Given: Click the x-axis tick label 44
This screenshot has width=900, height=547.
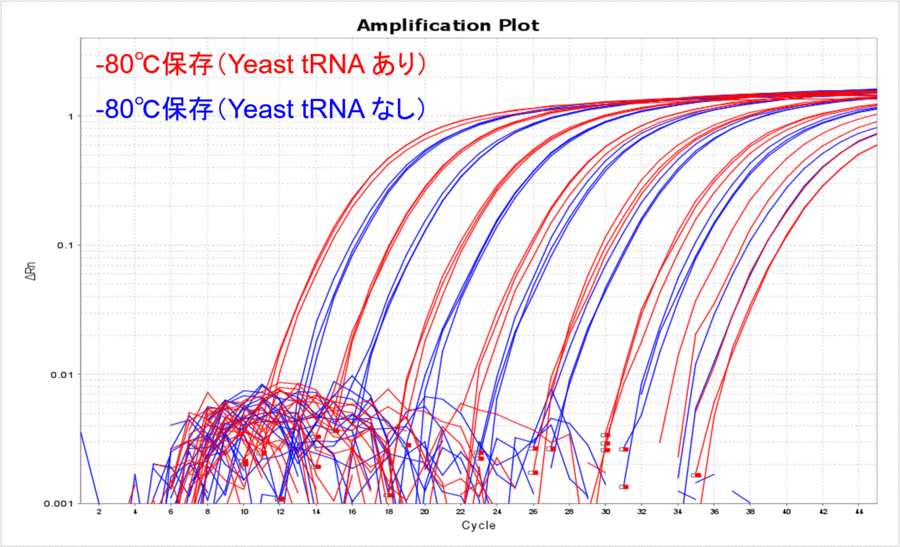Looking at the screenshot, I should pyautogui.click(x=858, y=512).
